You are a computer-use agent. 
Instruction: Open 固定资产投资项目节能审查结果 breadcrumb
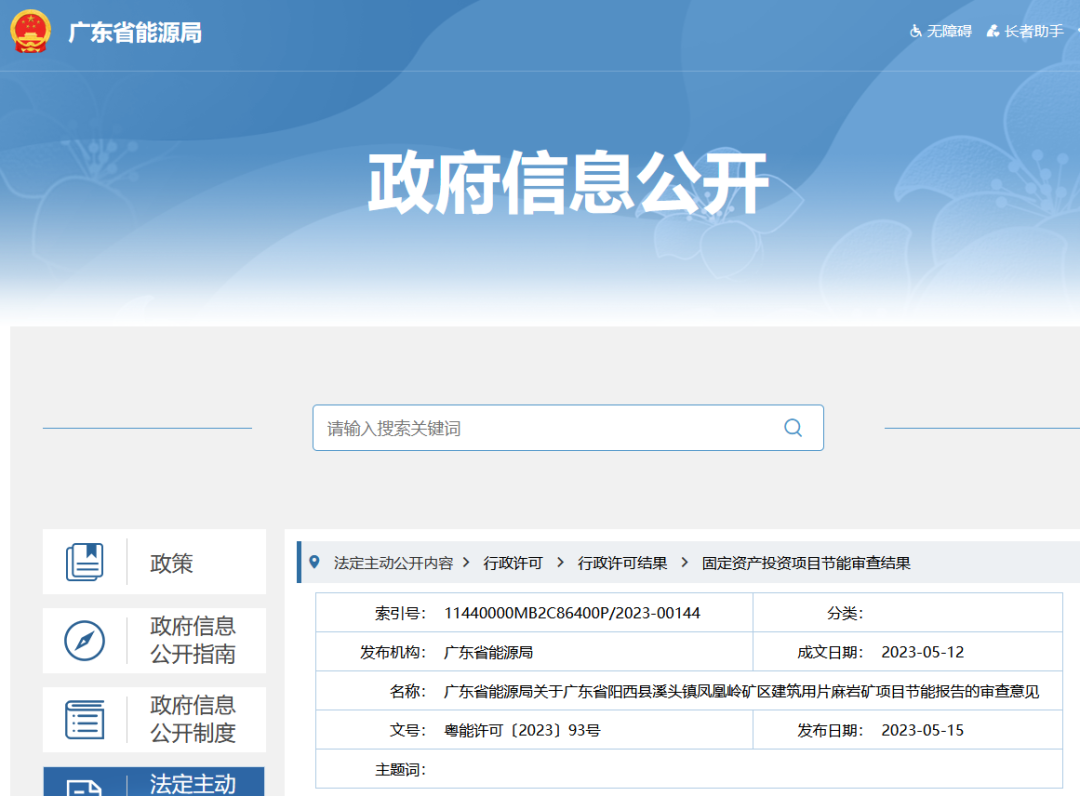point(806,563)
